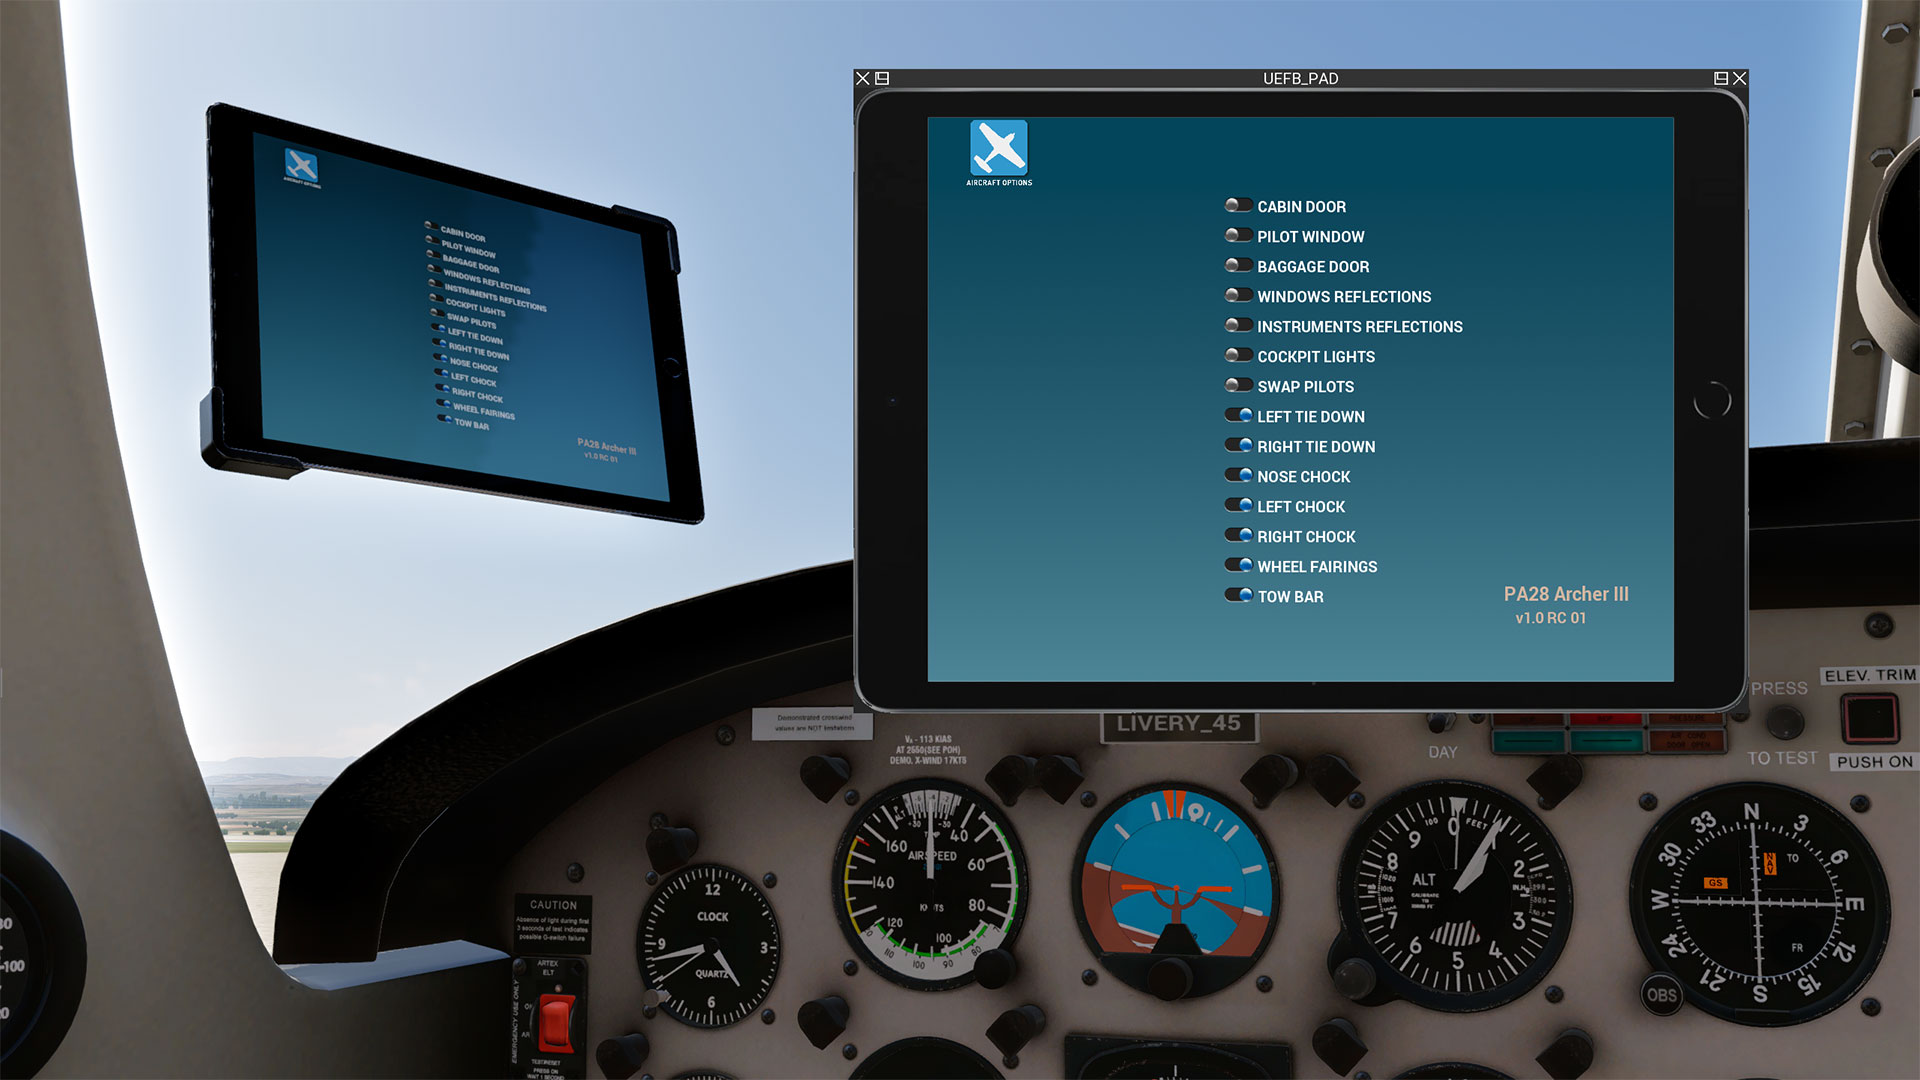This screenshot has width=1920, height=1080.
Task: Close the UEFB_PAD window with left X
Action: (863, 78)
